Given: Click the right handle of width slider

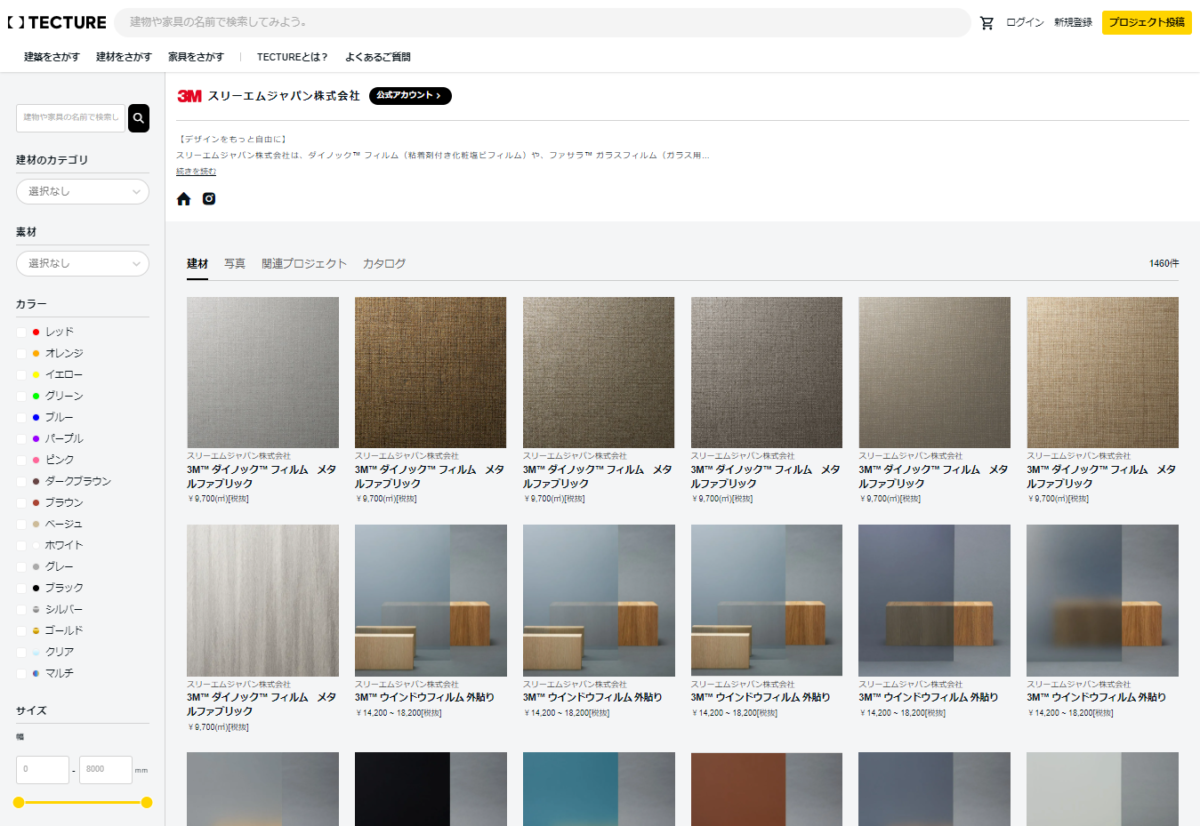Looking at the screenshot, I should coord(147,802).
